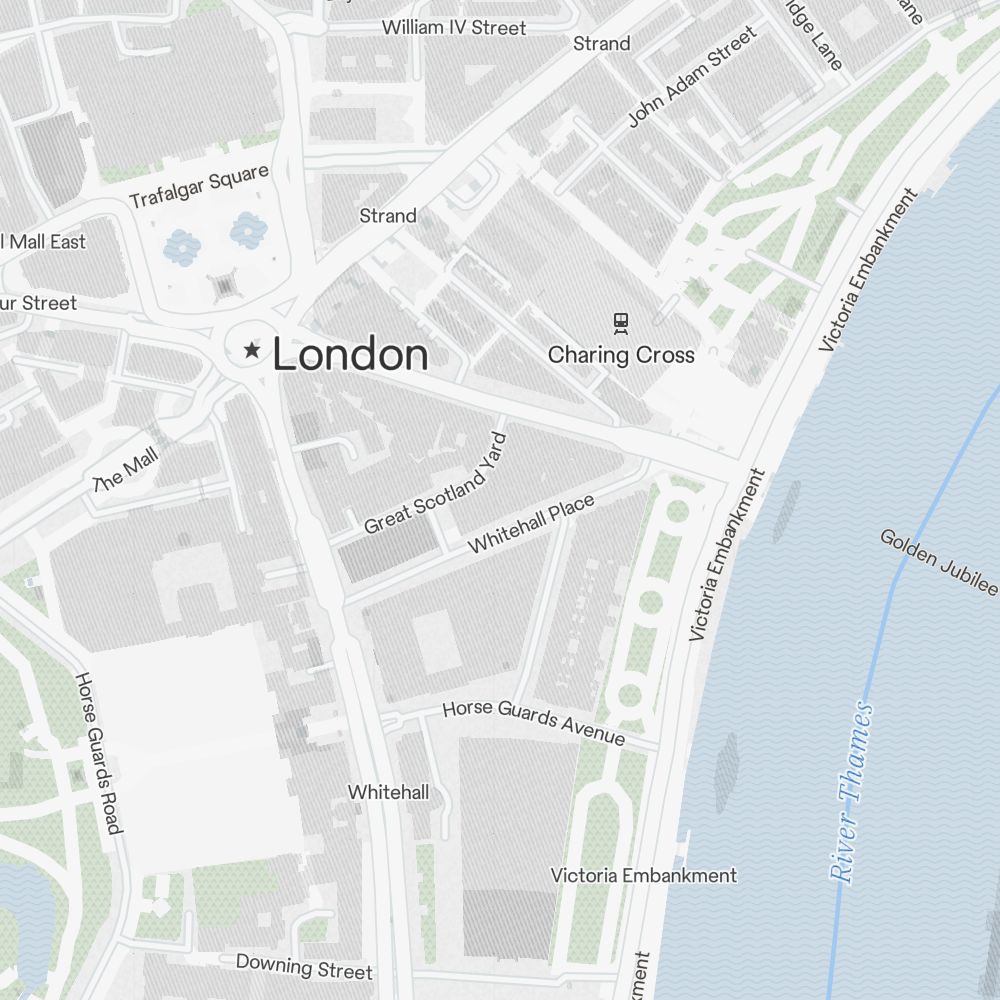The image size is (1000, 1000).
Task: Click the London capital star marker
Action: (x=252, y=349)
